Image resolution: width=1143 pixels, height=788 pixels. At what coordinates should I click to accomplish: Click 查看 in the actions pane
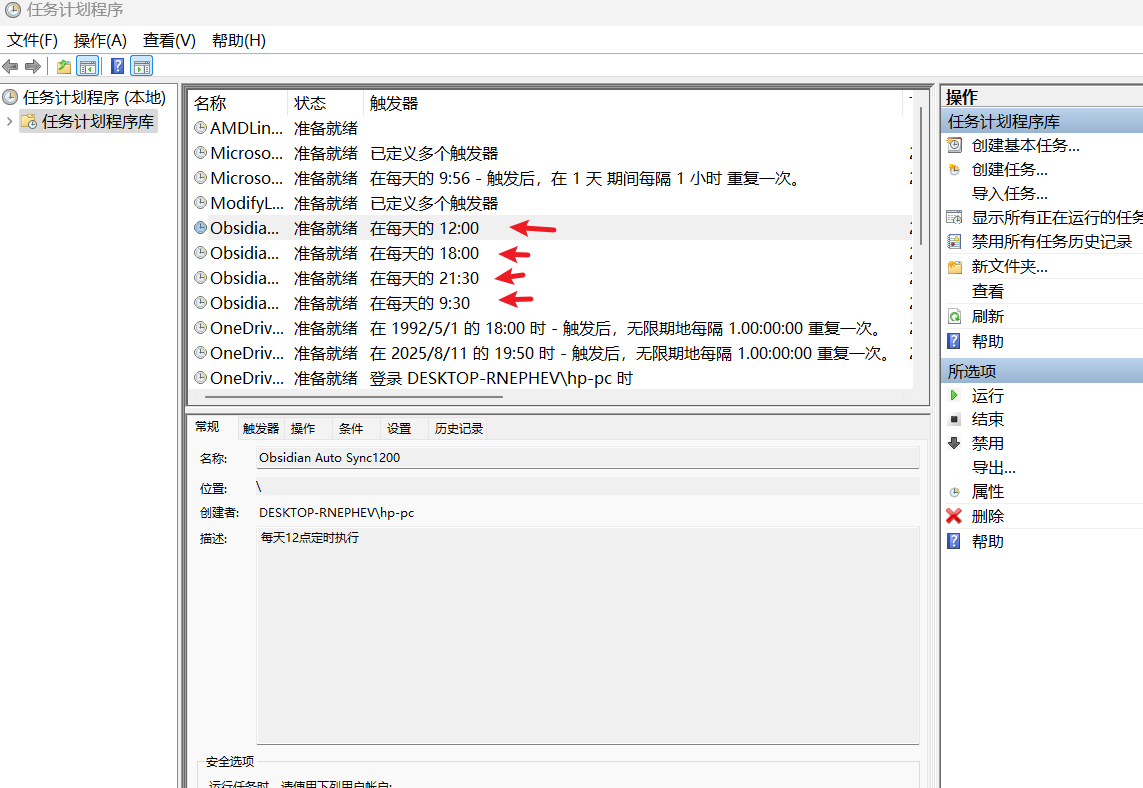tap(988, 292)
